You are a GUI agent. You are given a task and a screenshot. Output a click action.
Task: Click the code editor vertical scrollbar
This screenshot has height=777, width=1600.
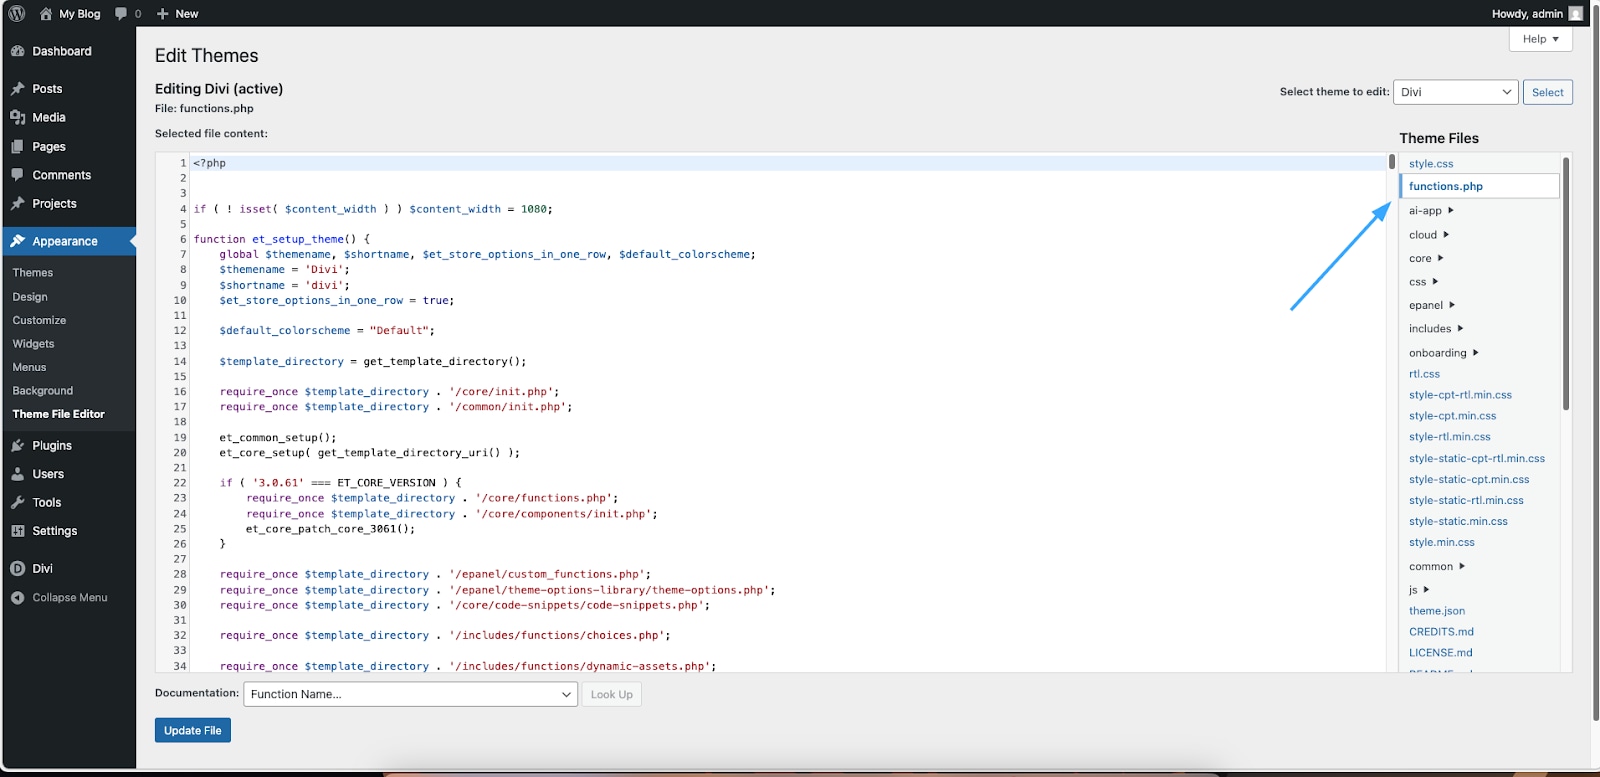click(1391, 161)
